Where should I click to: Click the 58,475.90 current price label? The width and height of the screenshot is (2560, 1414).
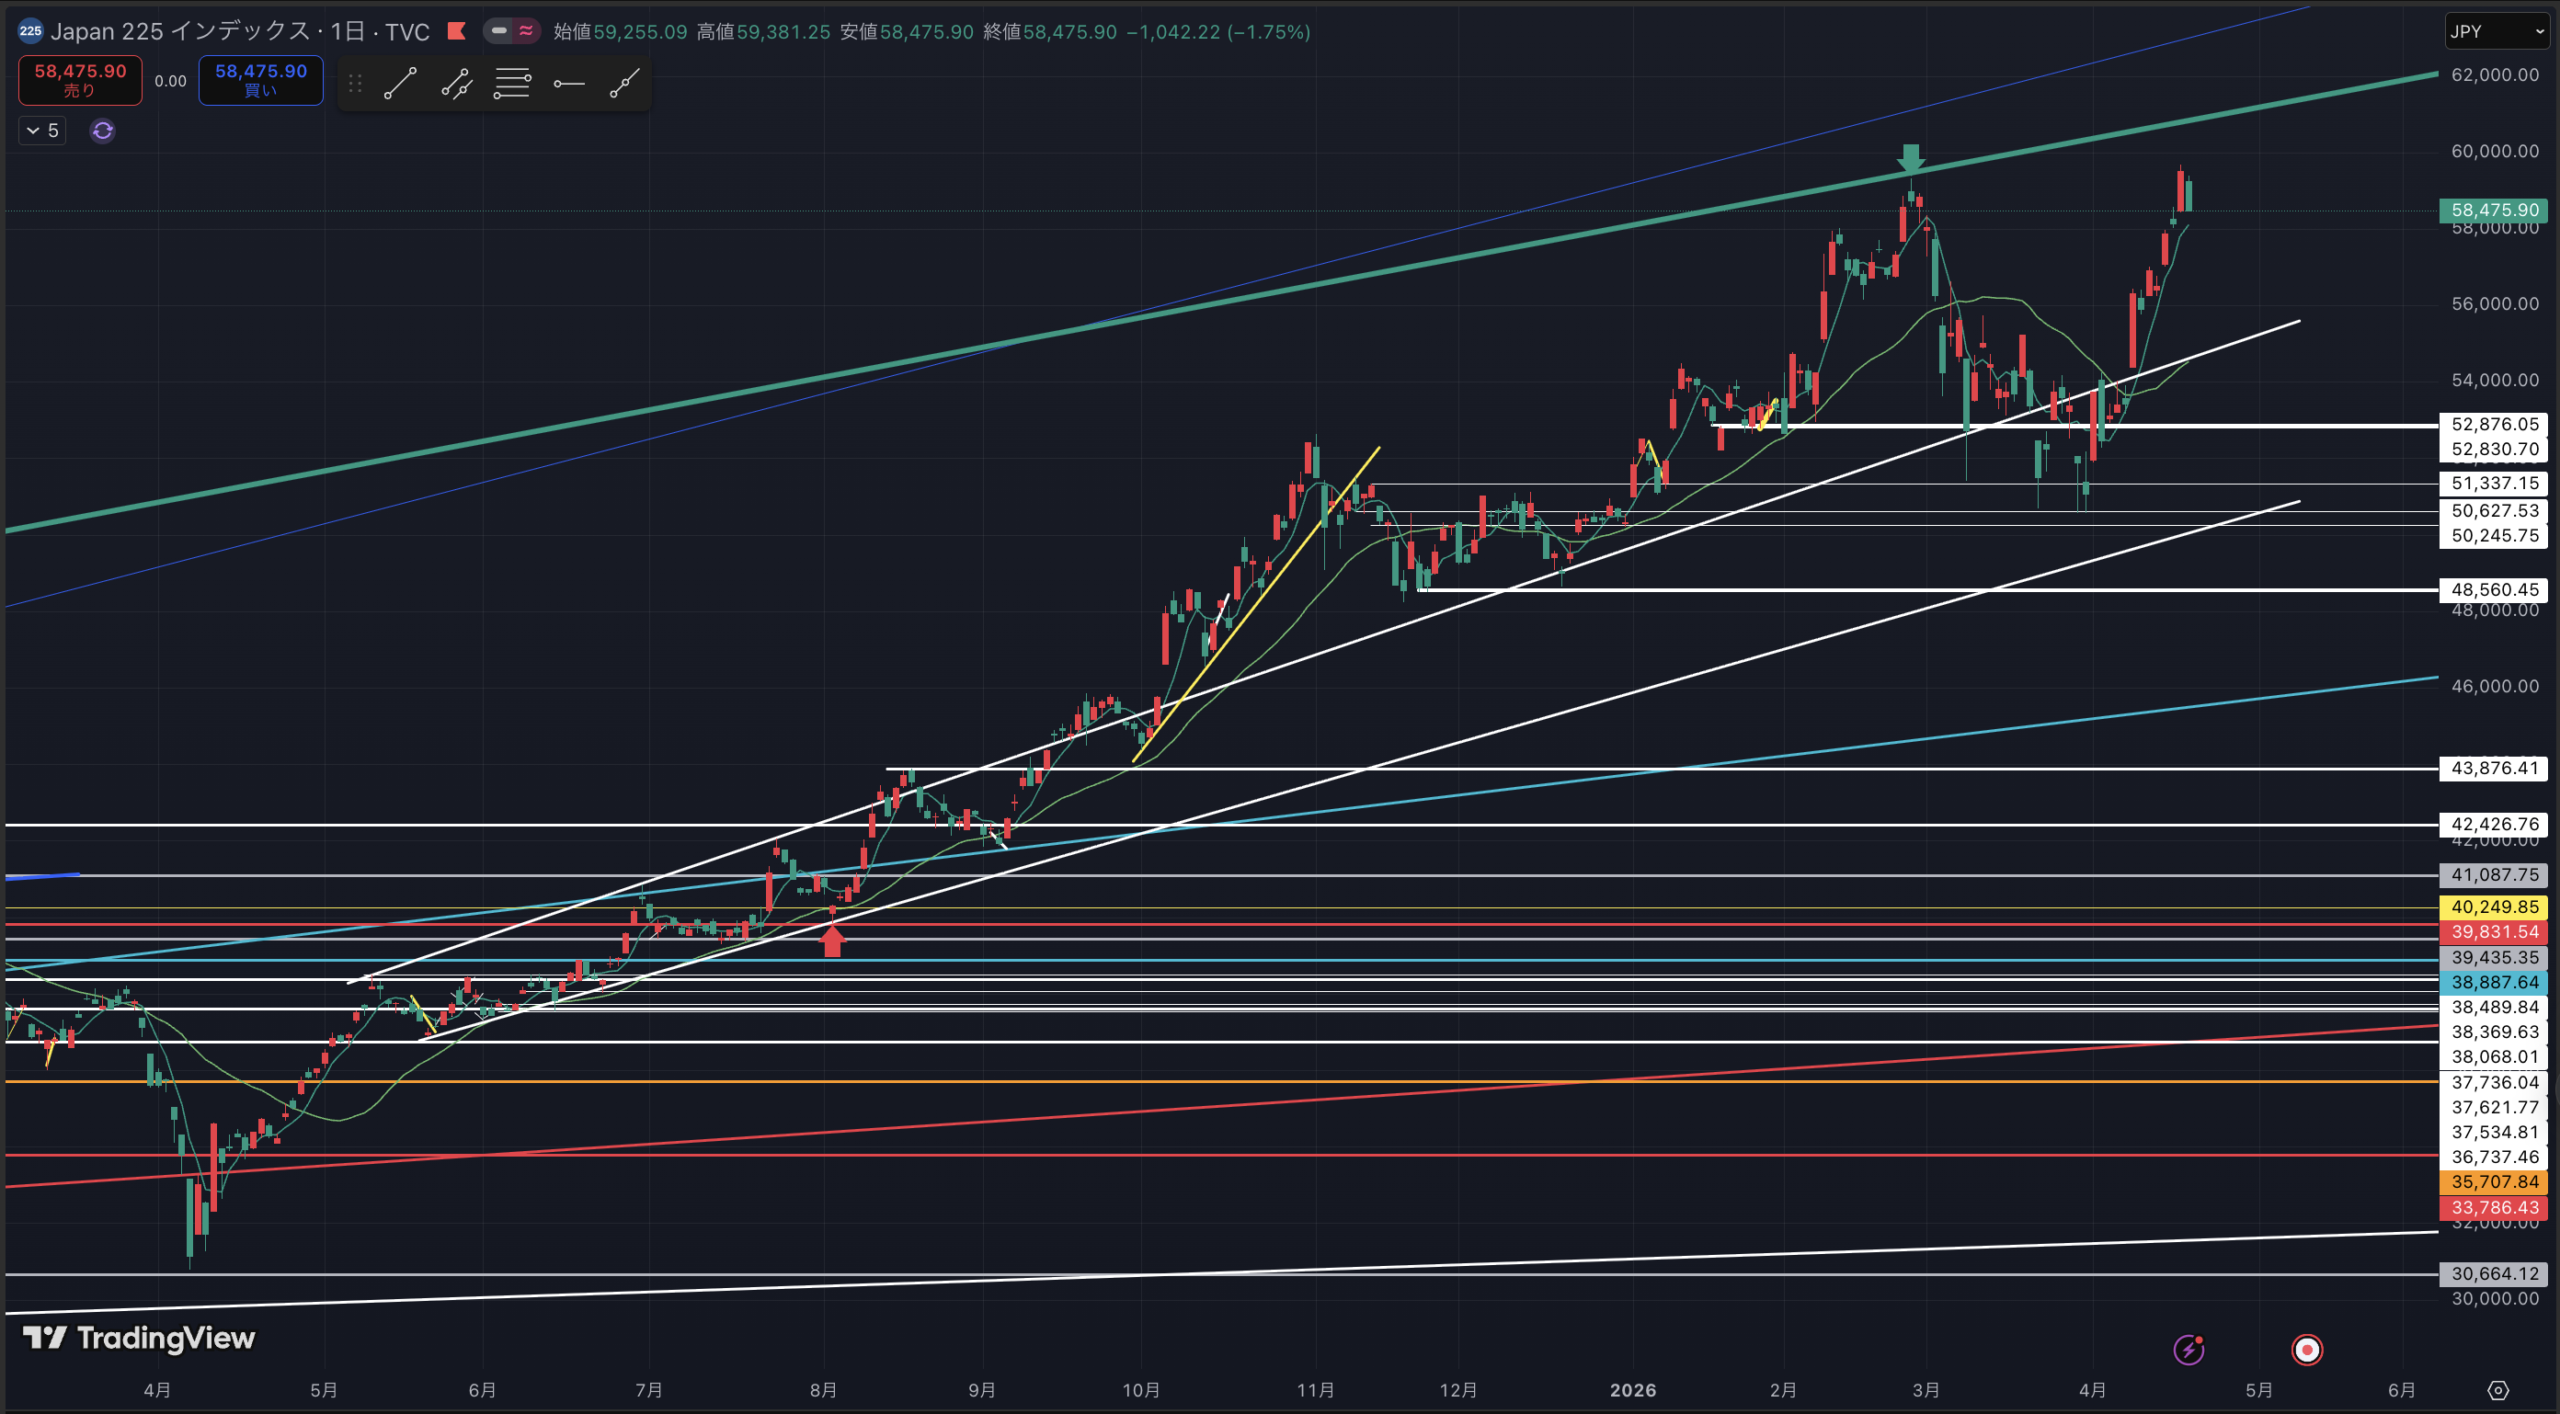[x=2494, y=210]
